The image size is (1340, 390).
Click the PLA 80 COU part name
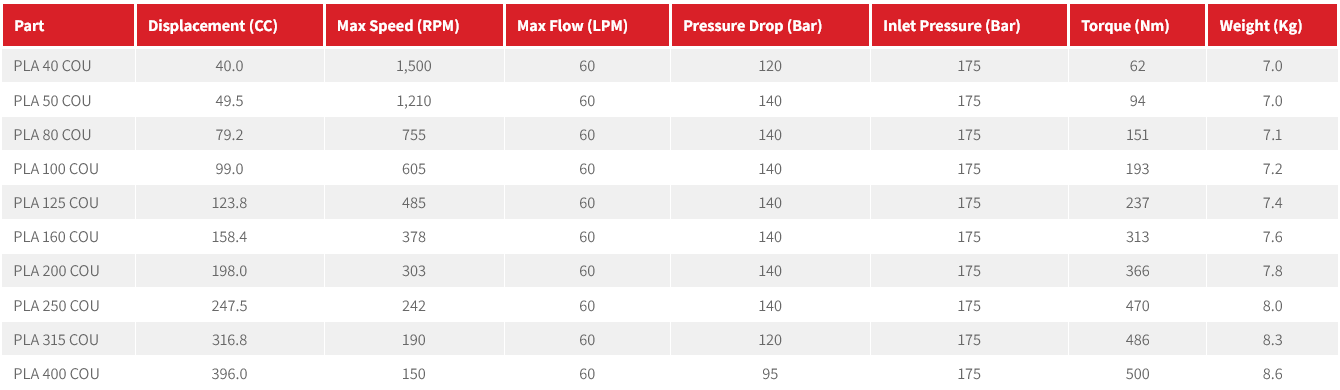point(52,135)
